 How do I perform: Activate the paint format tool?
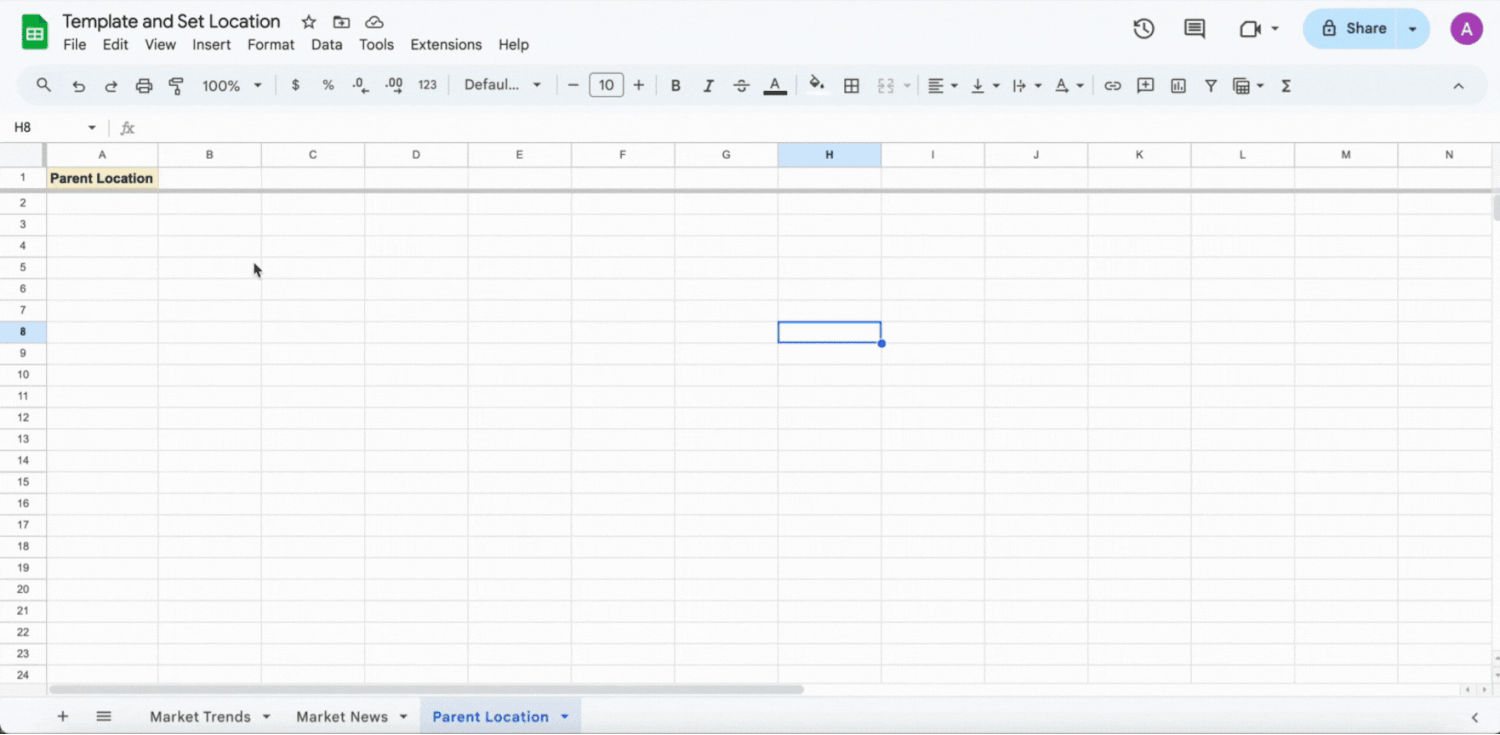[176, 86]
